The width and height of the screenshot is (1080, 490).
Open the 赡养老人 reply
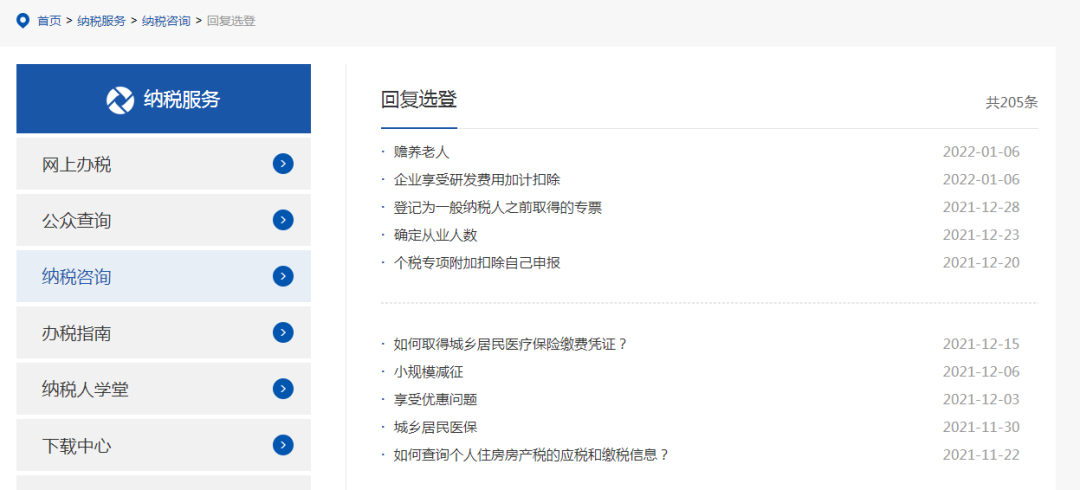pyautogui.click(x=422, y=152)
